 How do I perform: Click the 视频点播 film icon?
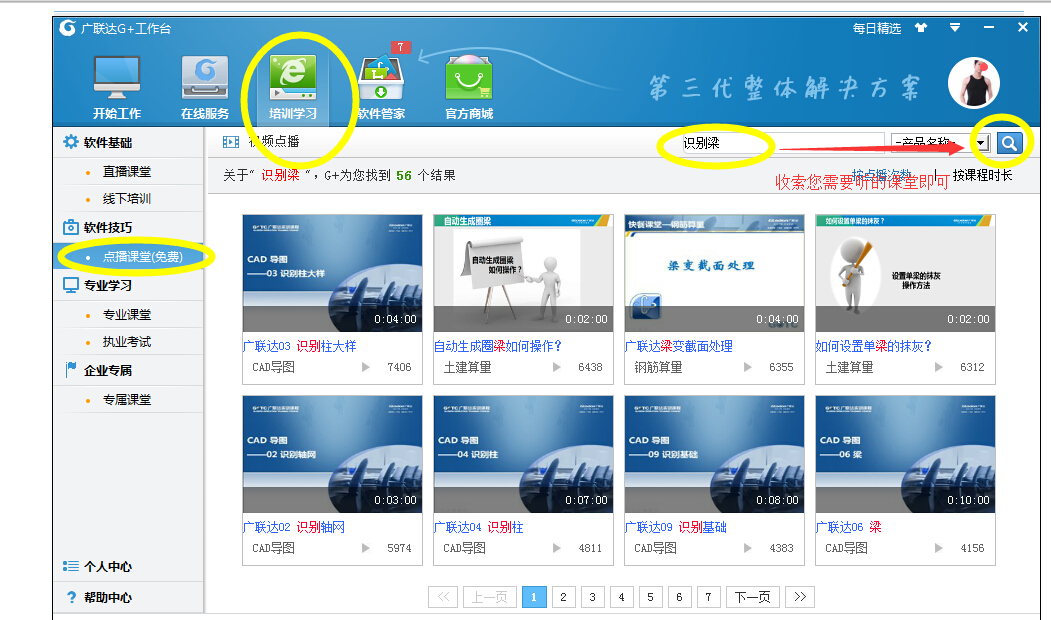coord(231,141)
